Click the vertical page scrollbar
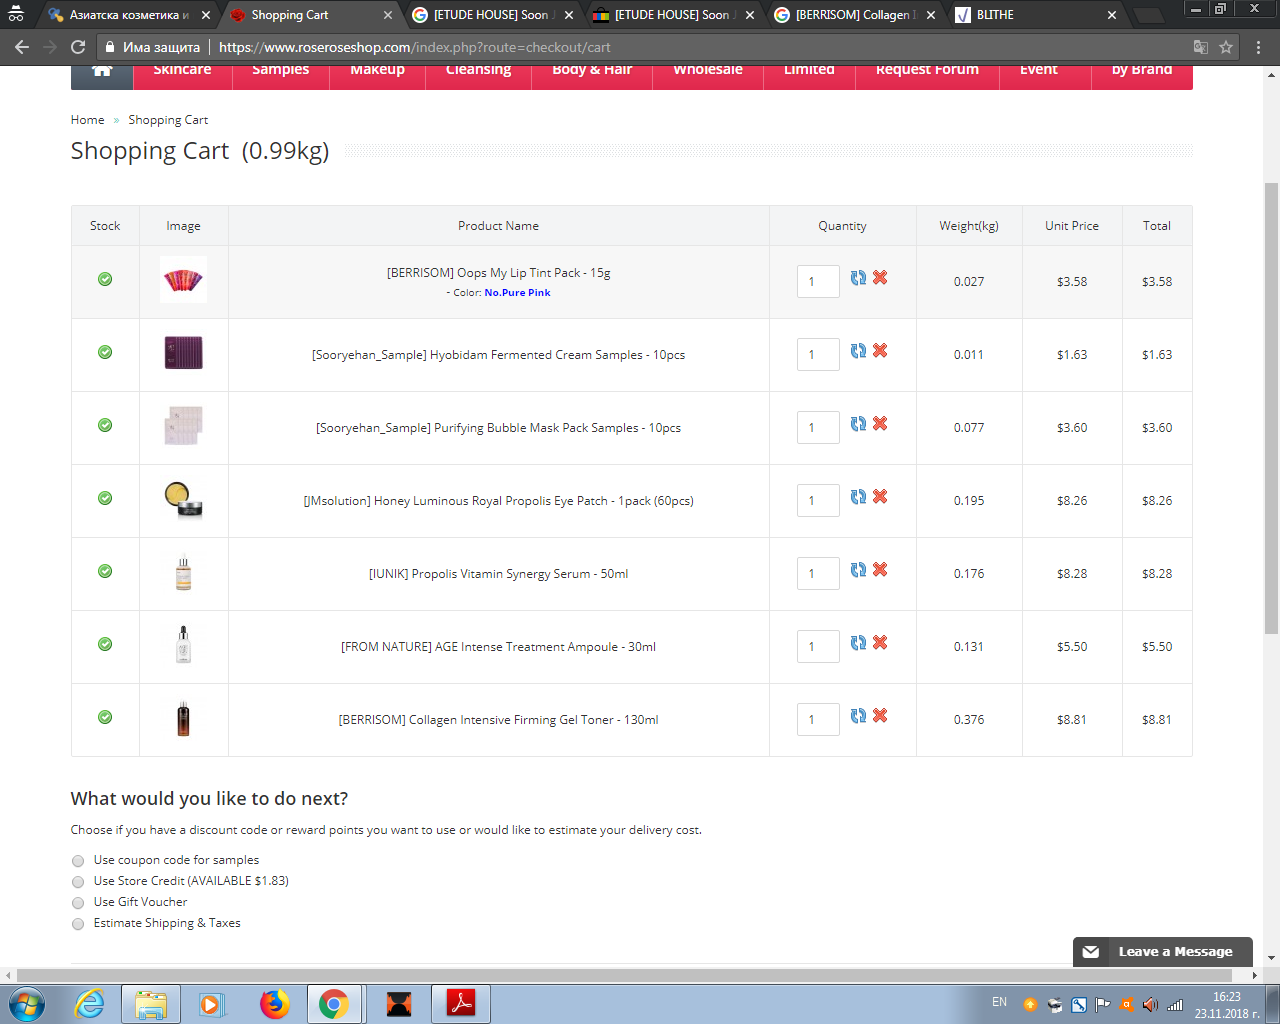Screen dimensions: 1280x1024 pyautogui.click(x=1271, y=408)
